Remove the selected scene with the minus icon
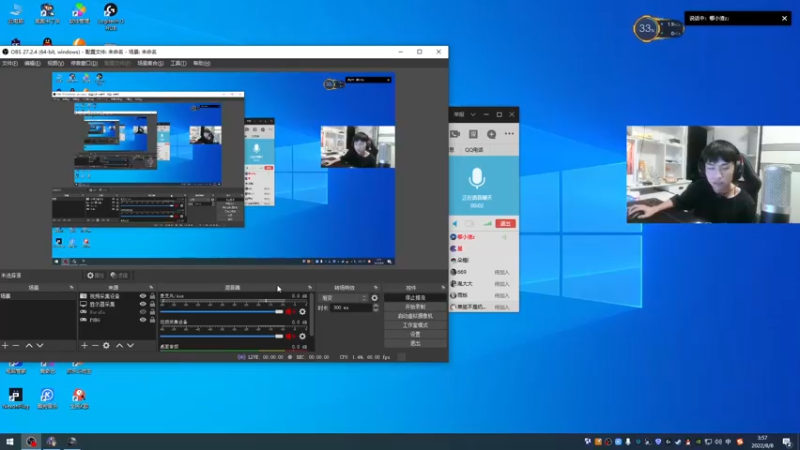Screen dimensions: 800x450 tap(16, 345)
